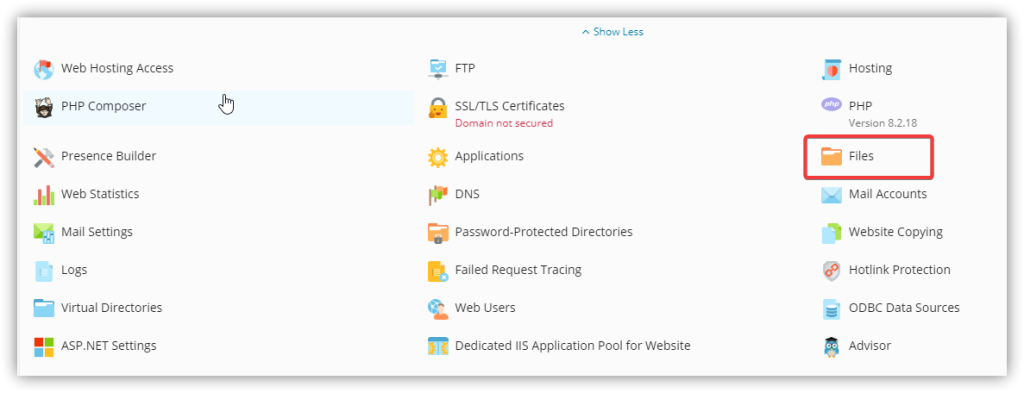
Task: Select the Hotlink Protection link
Action: click(900, 270)
